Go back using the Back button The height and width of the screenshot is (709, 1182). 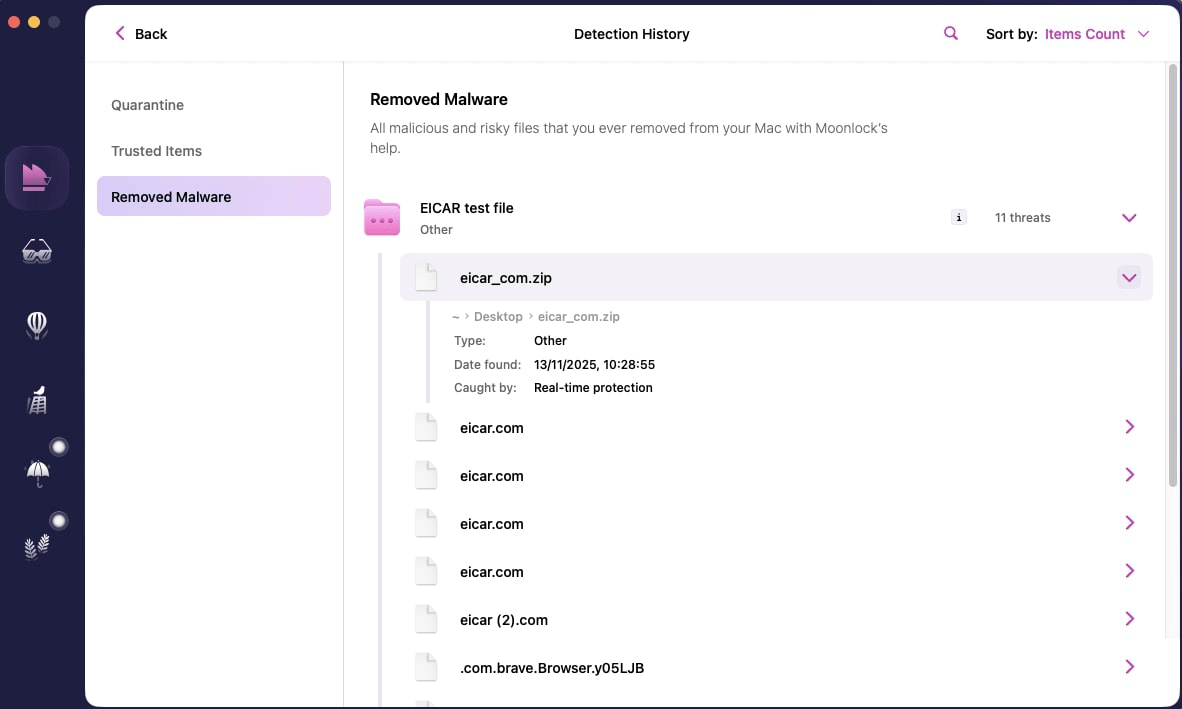(140, 33)
